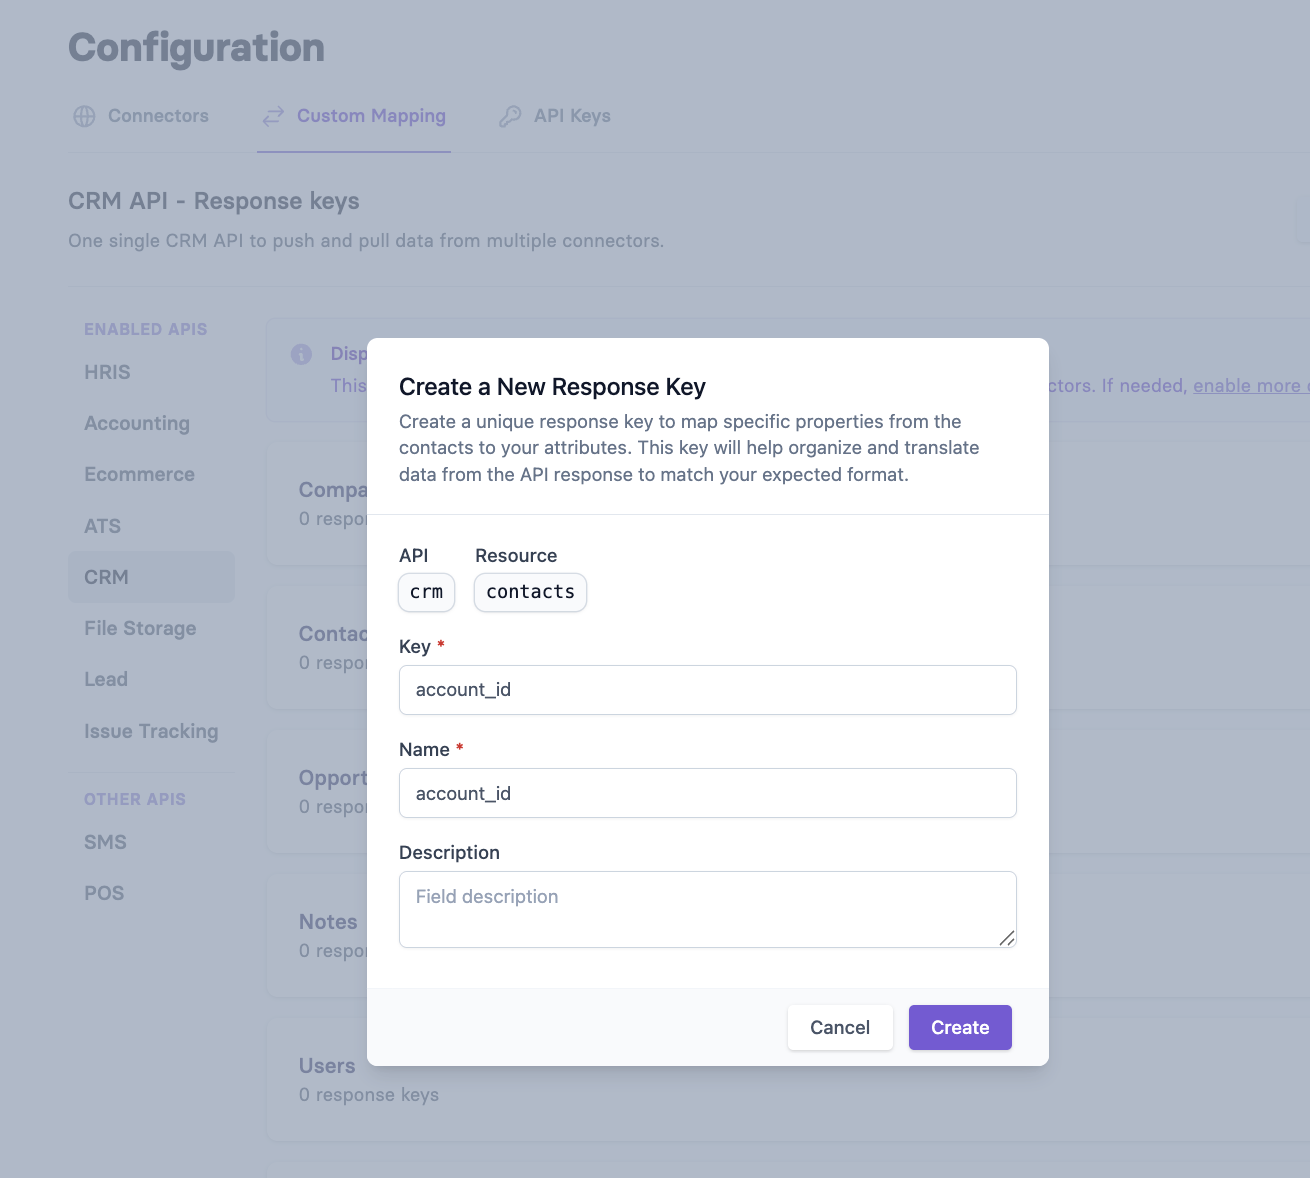Select HRIS in the enabled APIs list
The height and width of the screenshot is (1178, 1310).
coord(108,372)
